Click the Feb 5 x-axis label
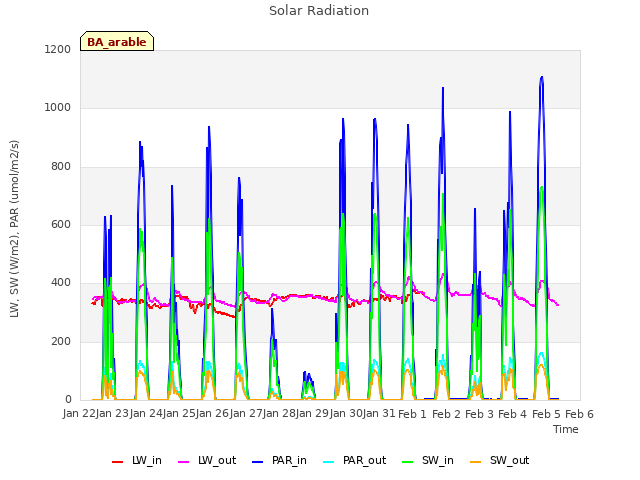 [x=546, y=414]
